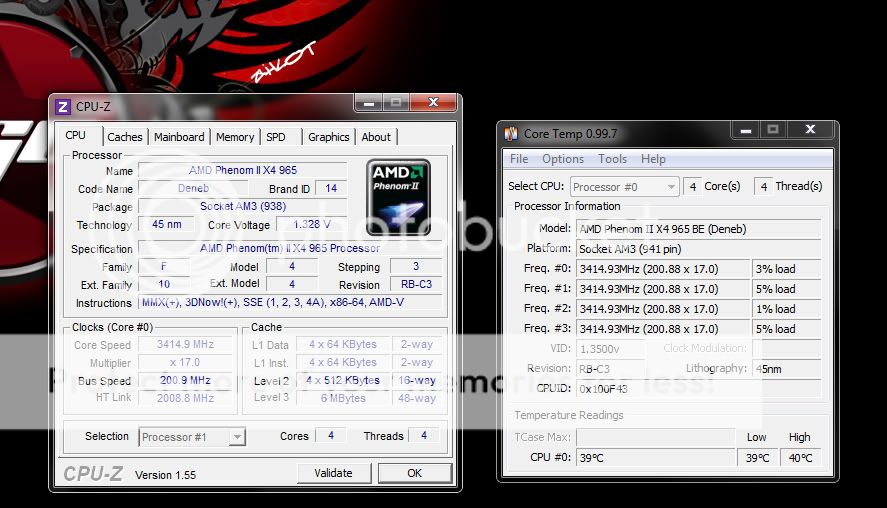887x508 pixels.
Task: Click the Level 2 cache value 4 x 512 KBytes
Action: click(343, 381)
